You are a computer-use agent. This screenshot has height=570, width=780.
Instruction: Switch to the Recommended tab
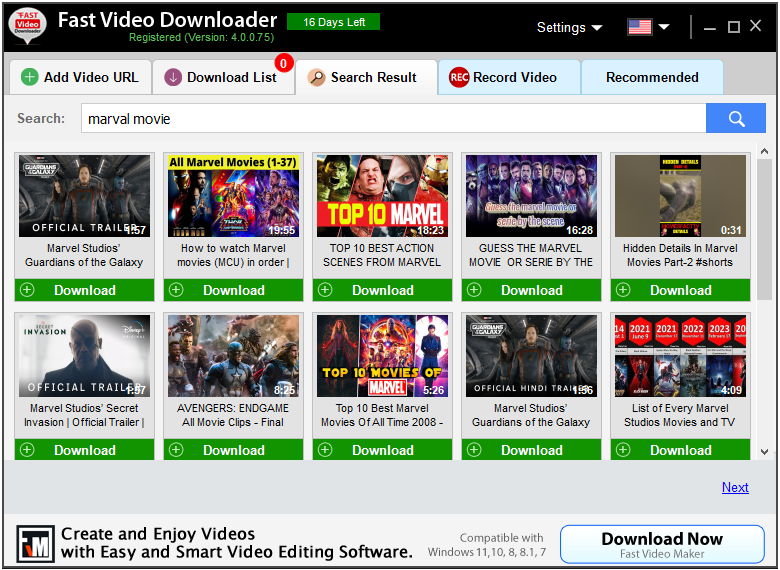coord(652,77)
